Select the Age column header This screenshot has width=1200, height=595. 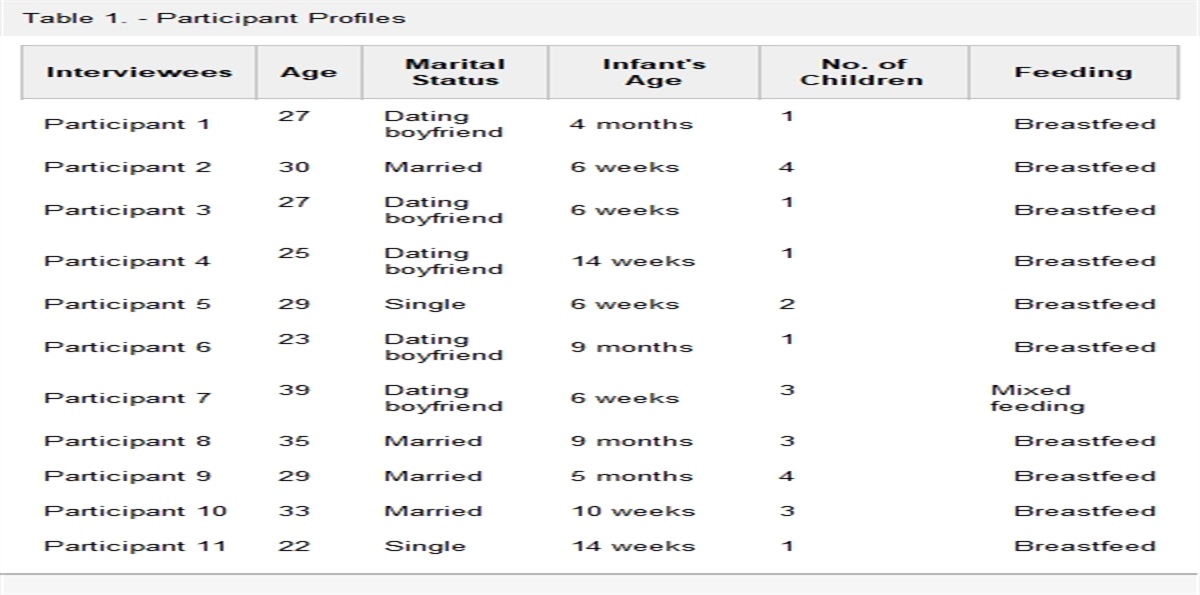click(308, 72)
